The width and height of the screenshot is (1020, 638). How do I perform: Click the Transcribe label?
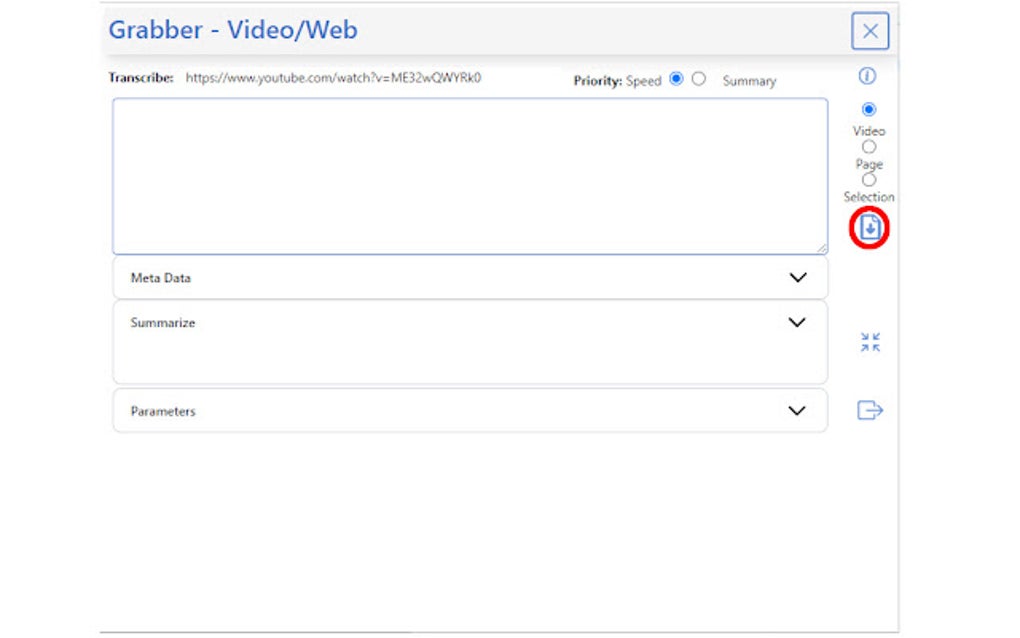pyautogui.click(x=137, y=77)
